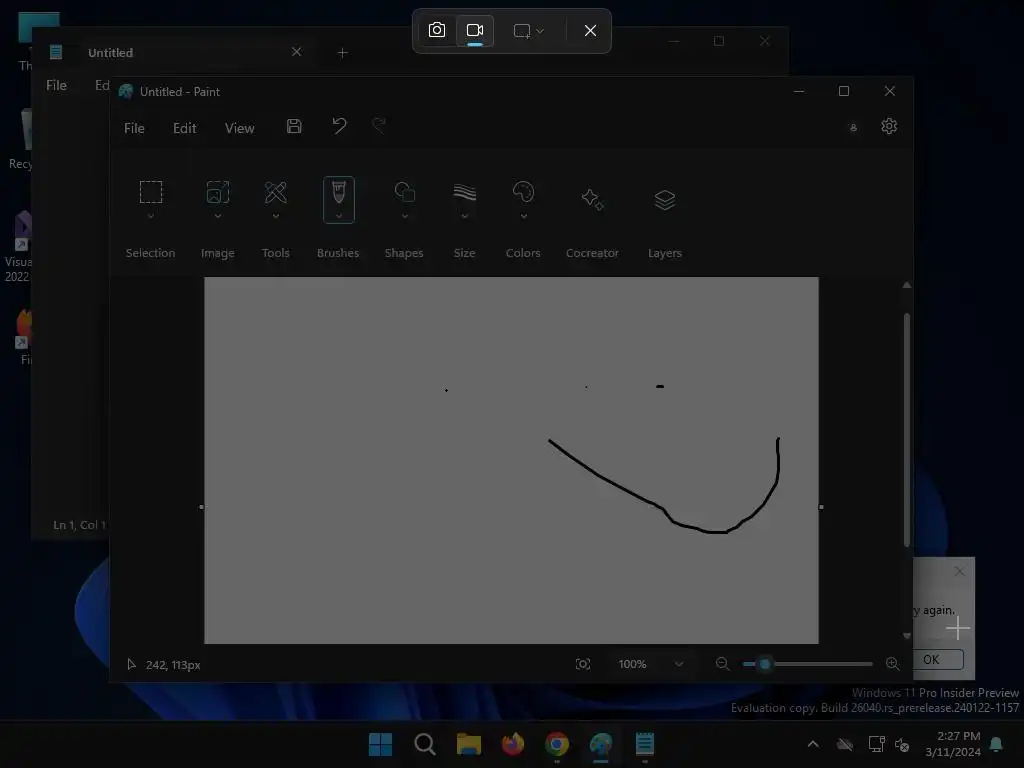This screenshot has height=768, width=1024.
Task: Launch Firefox from taskbar
Action: coord(513,744)
